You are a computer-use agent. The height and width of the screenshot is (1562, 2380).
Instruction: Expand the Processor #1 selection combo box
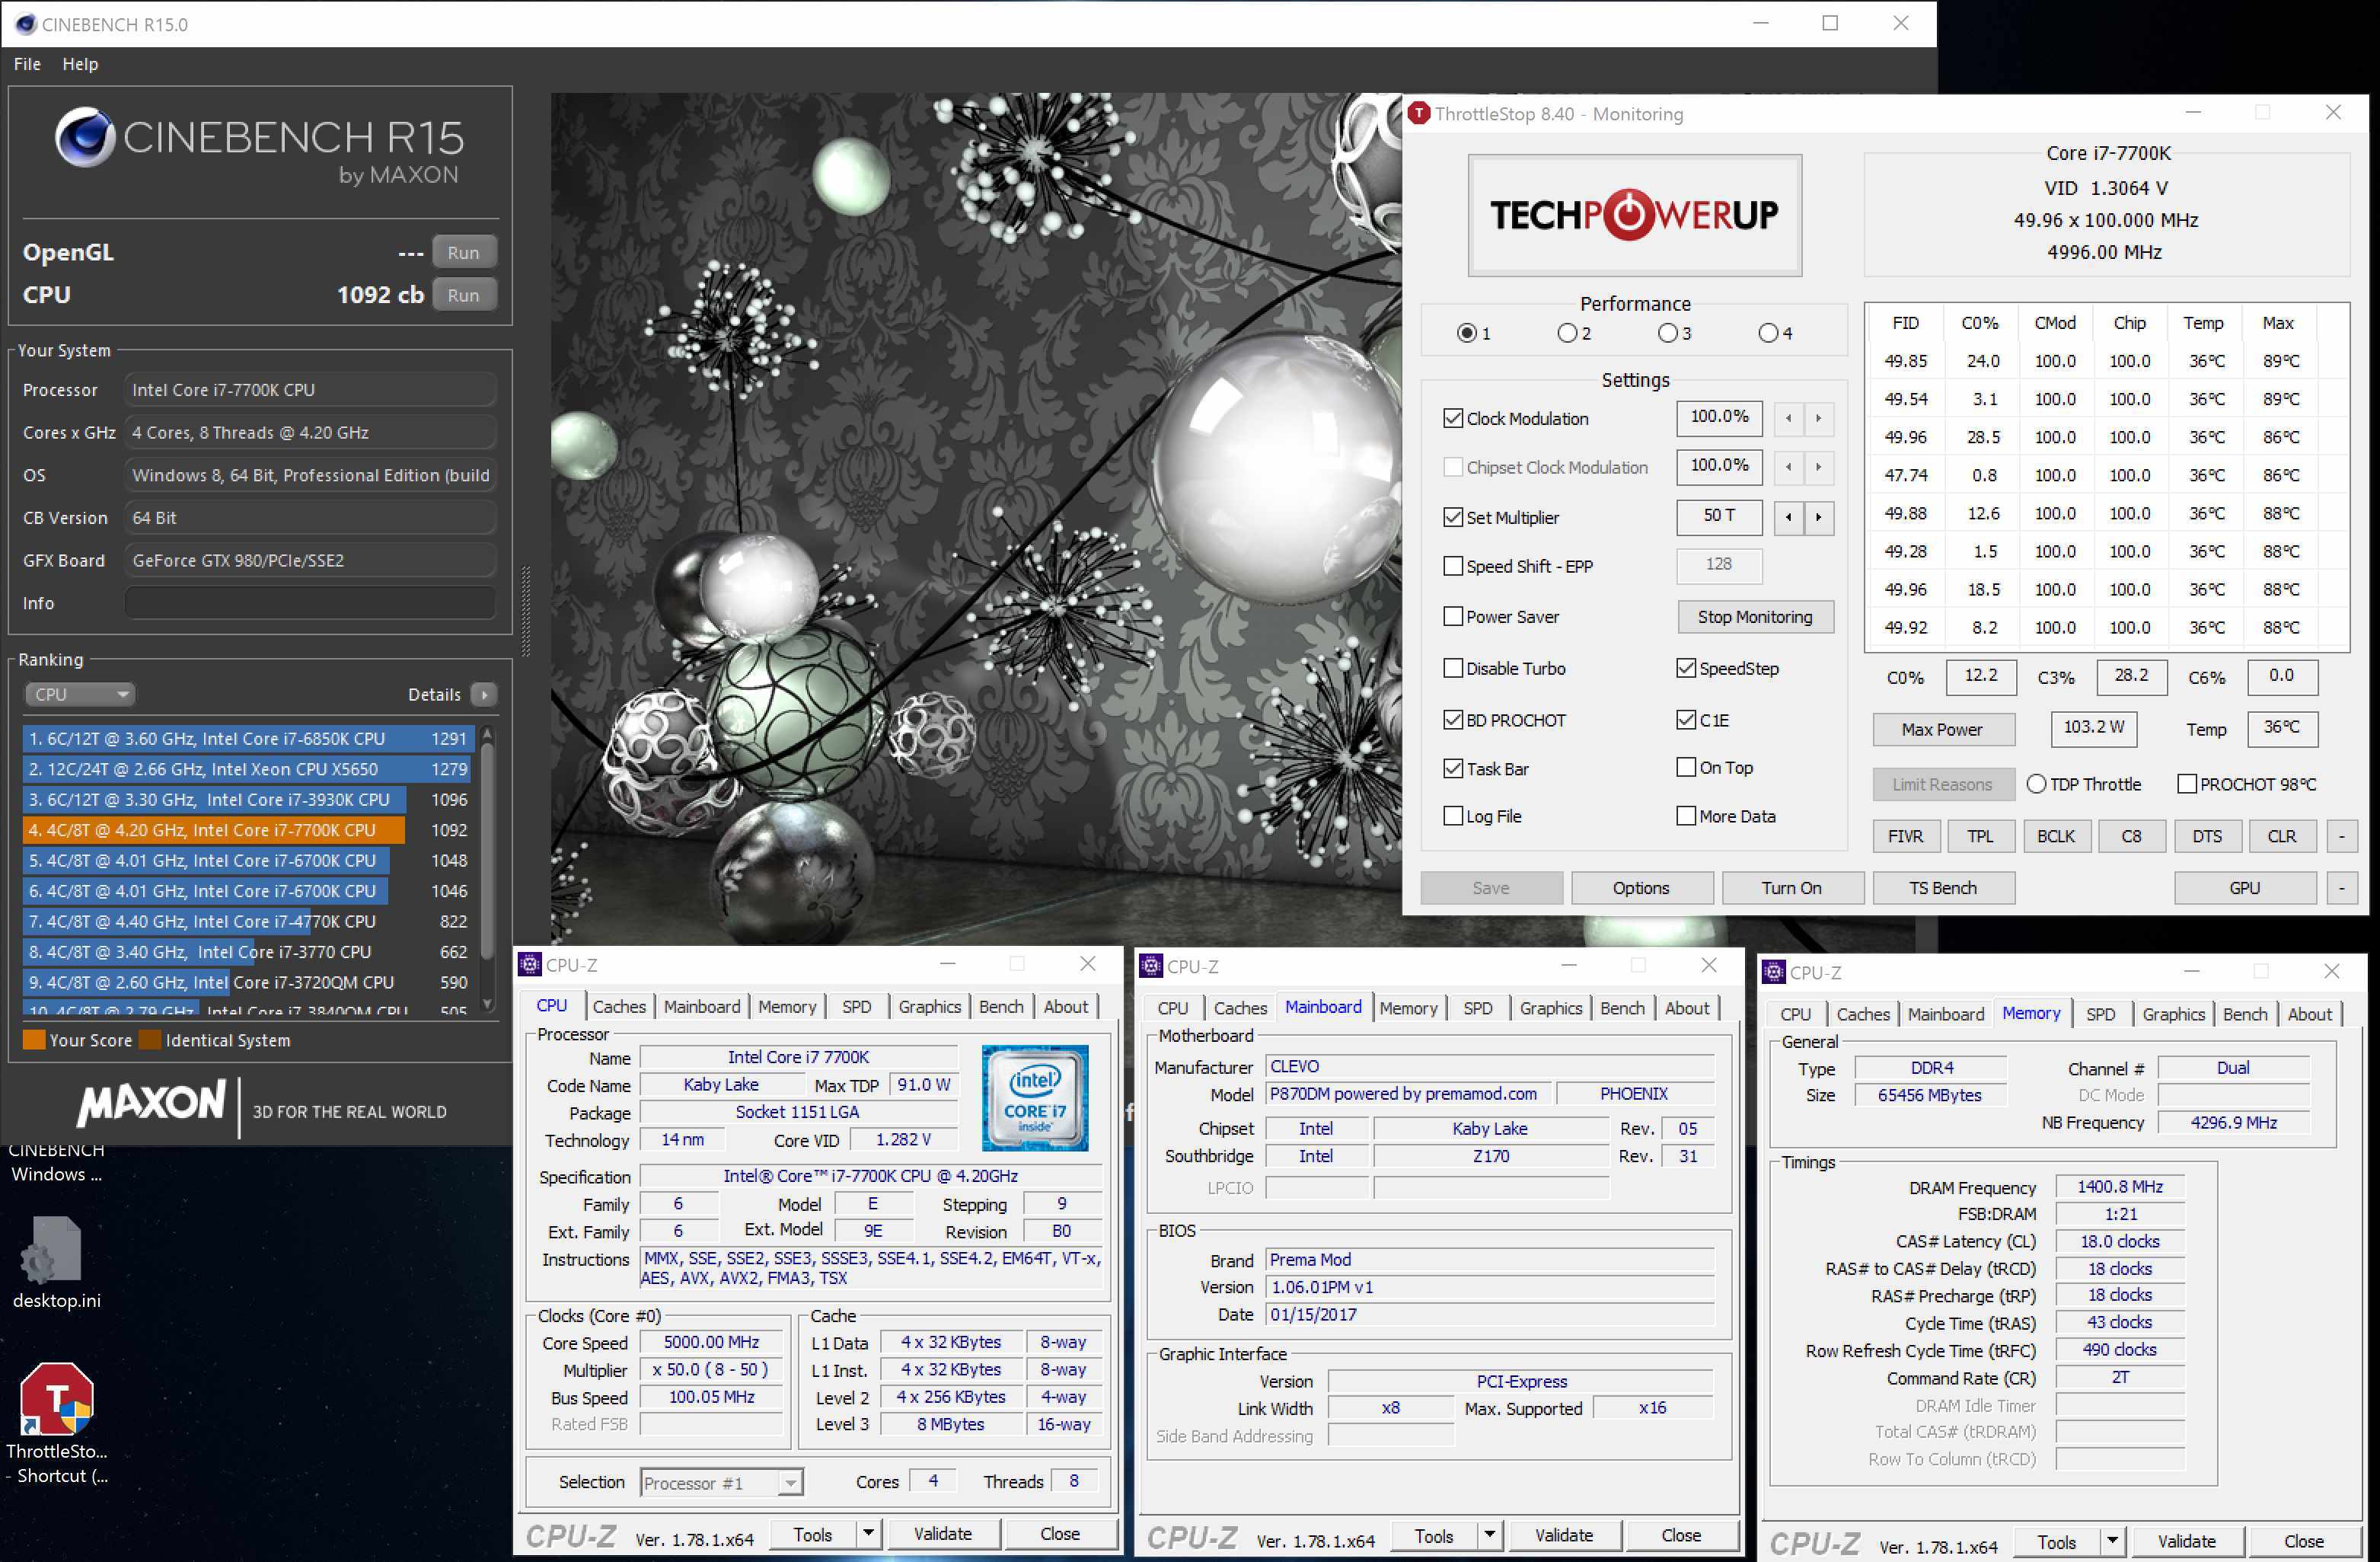coord(790,1482)
